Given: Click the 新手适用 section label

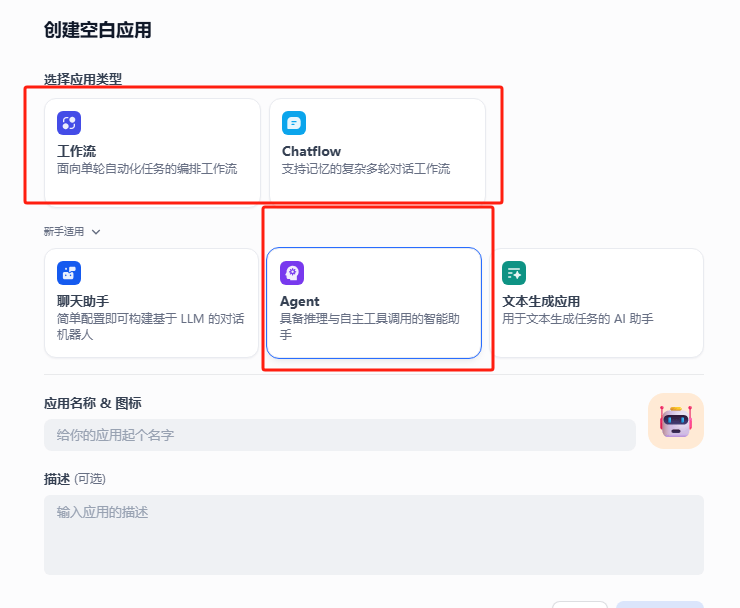Looking at the screenshot, I should click(64, 232).
